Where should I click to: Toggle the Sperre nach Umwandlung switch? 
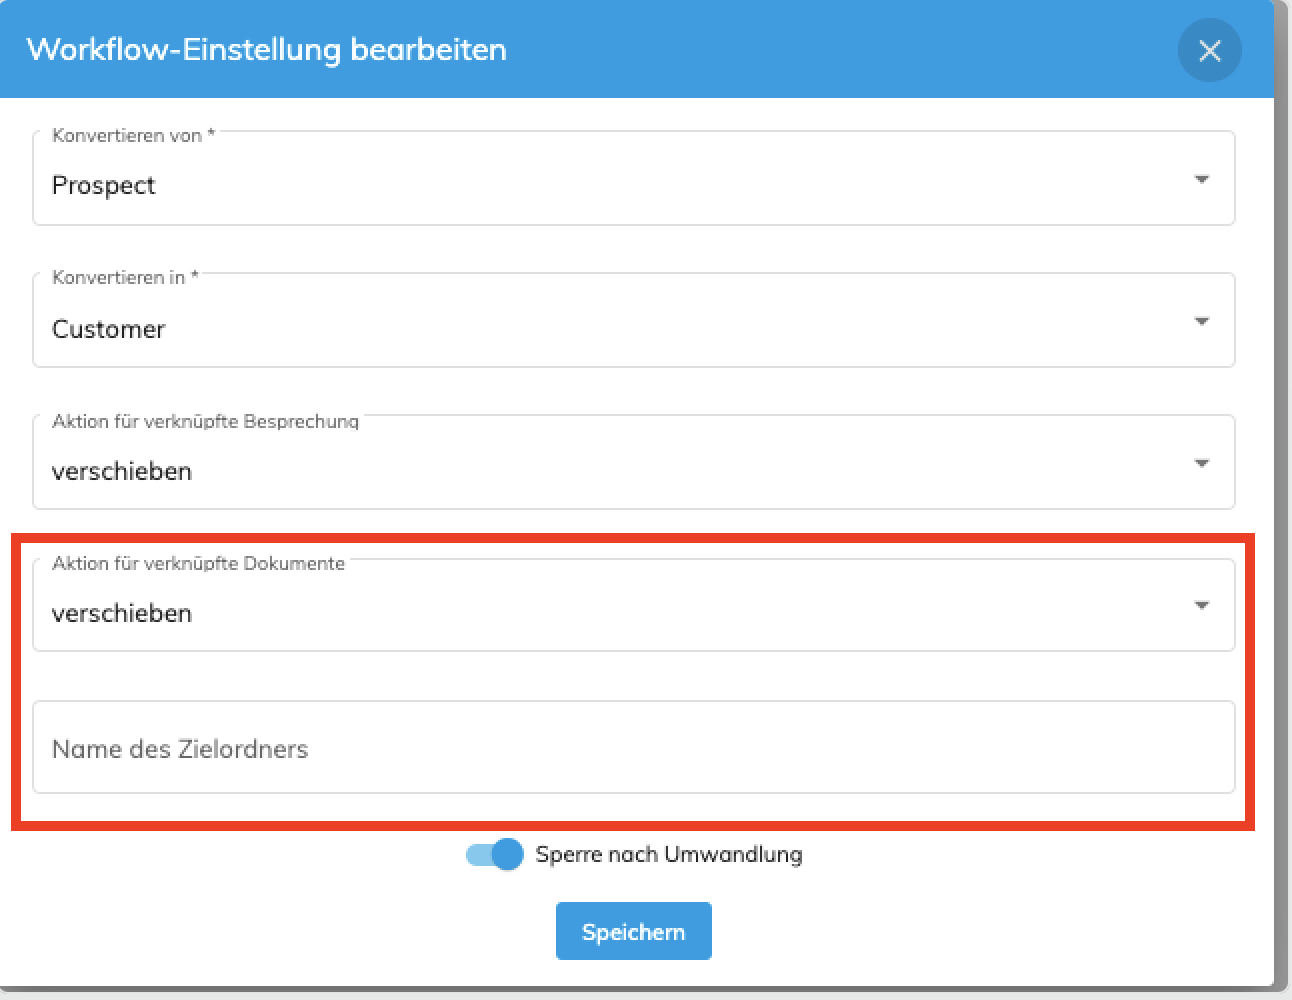(x=494, y=854)
